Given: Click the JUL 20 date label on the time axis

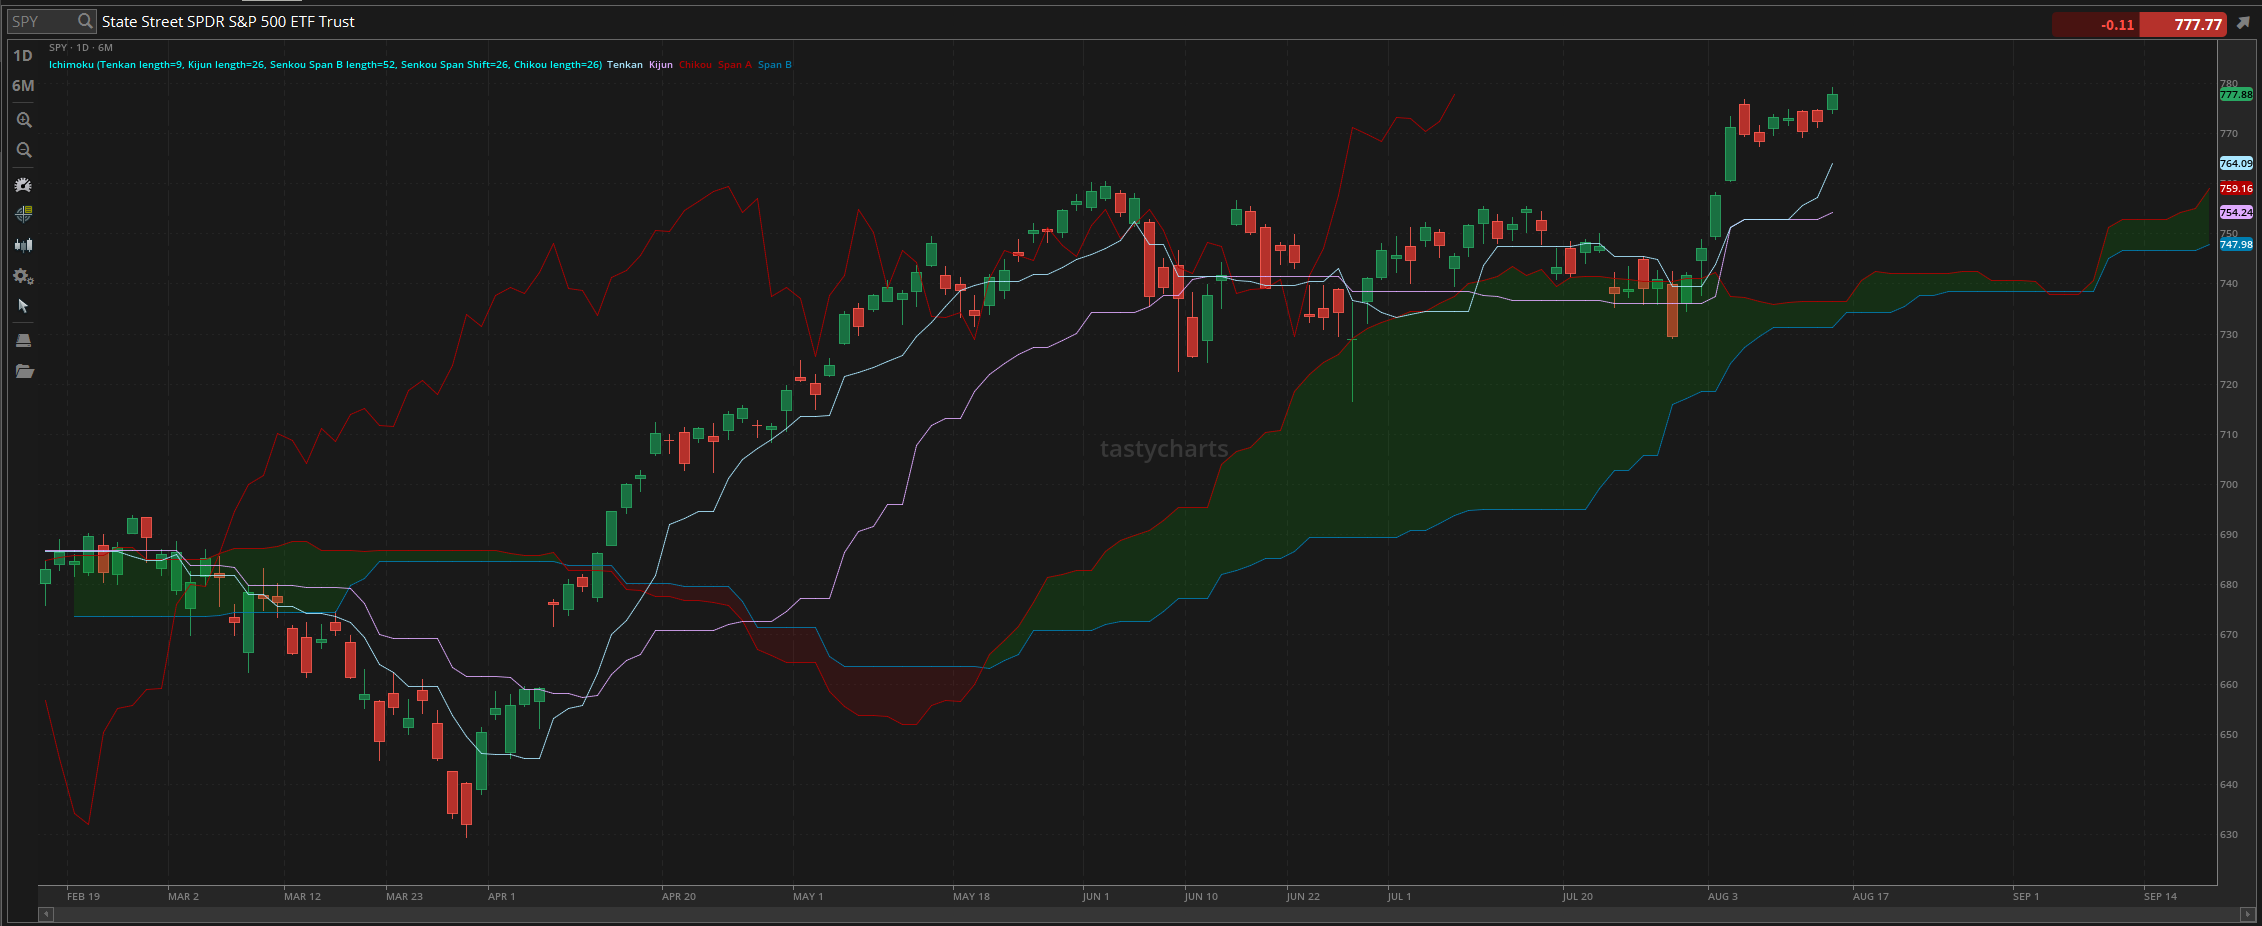Looking at the screenshot, I should coord(1577,896).
